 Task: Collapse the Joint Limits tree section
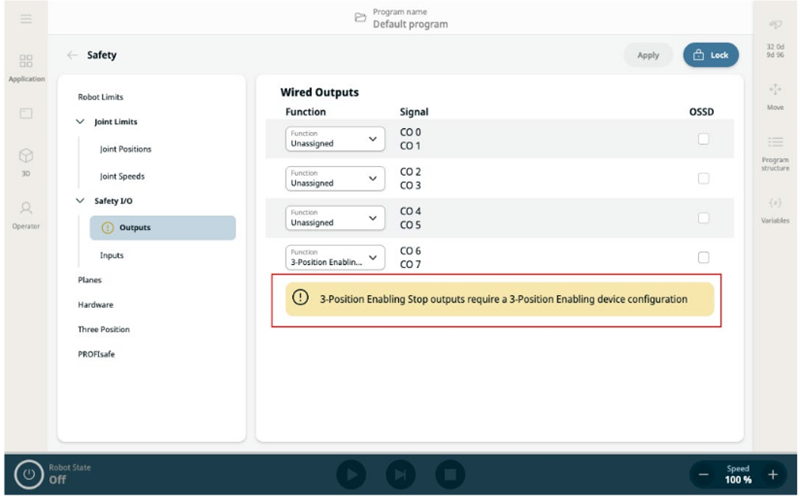(81, 122)
